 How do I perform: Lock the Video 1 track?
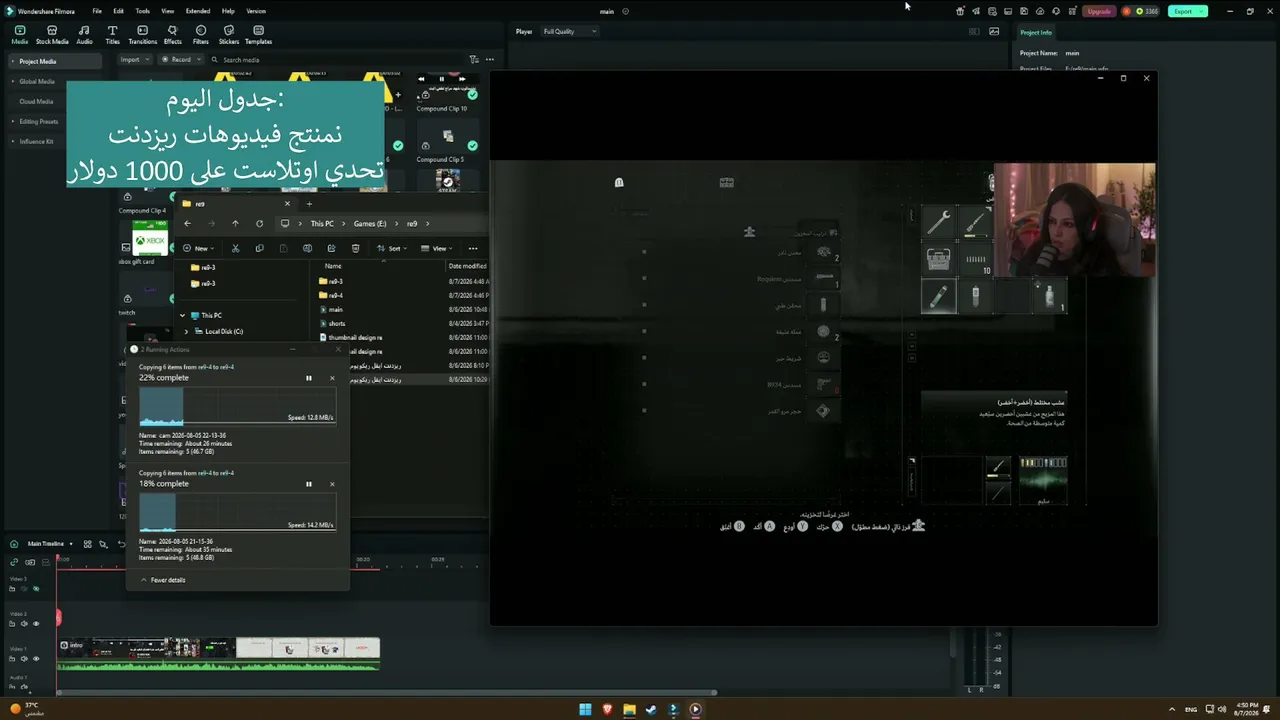[12, 659]
